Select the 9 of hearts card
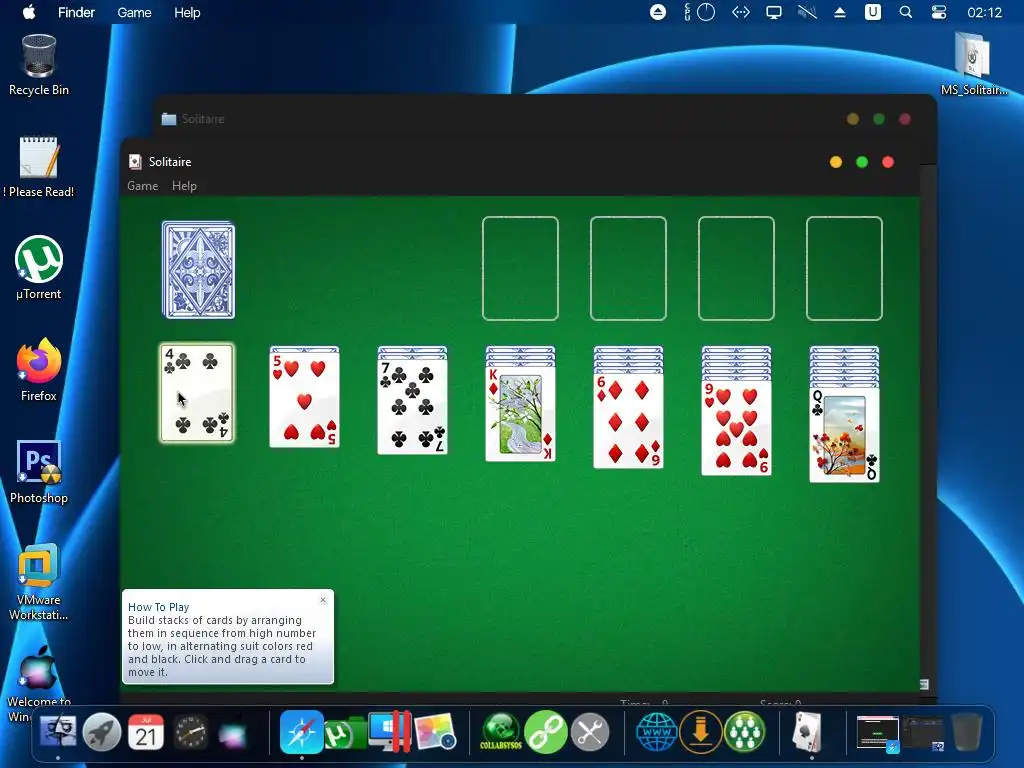 (x=737, y=427)
